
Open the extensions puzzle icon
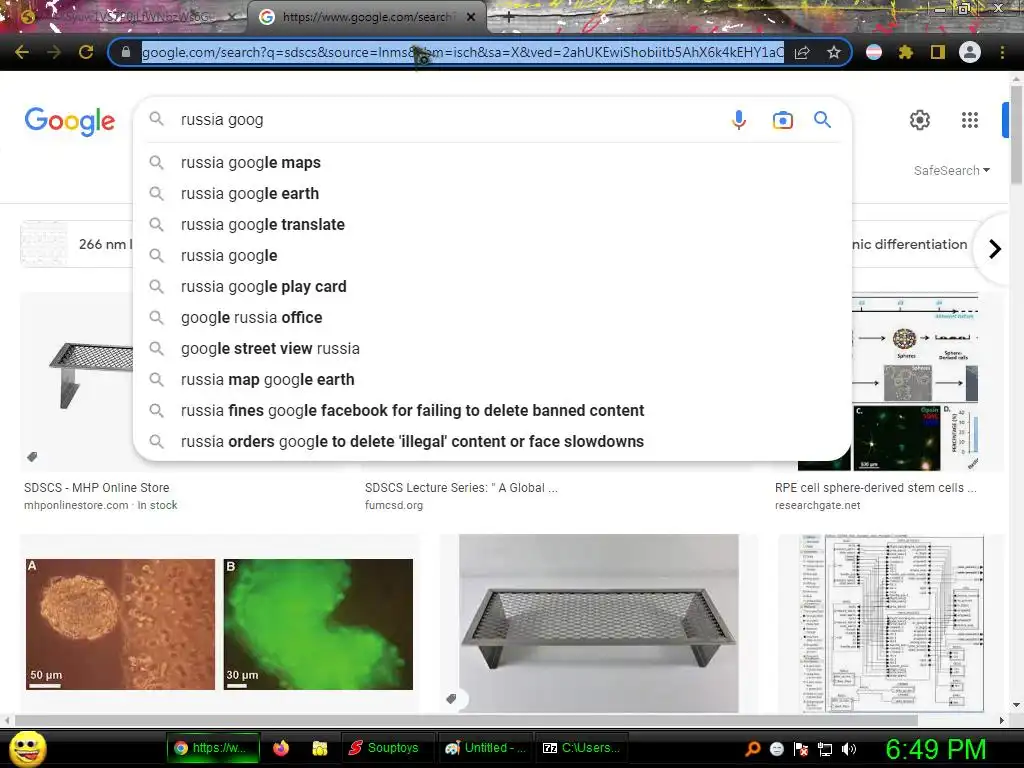click(906, 52)
